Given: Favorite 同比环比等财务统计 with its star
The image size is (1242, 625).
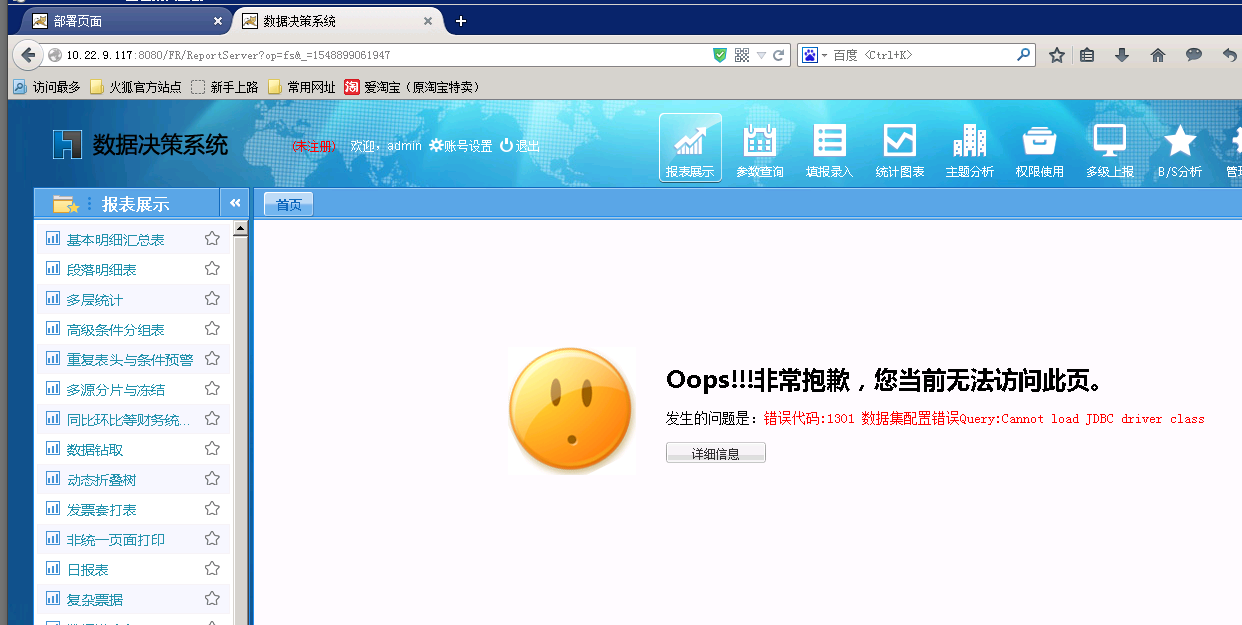Looking at the screenshot, I should pos(212,419).
